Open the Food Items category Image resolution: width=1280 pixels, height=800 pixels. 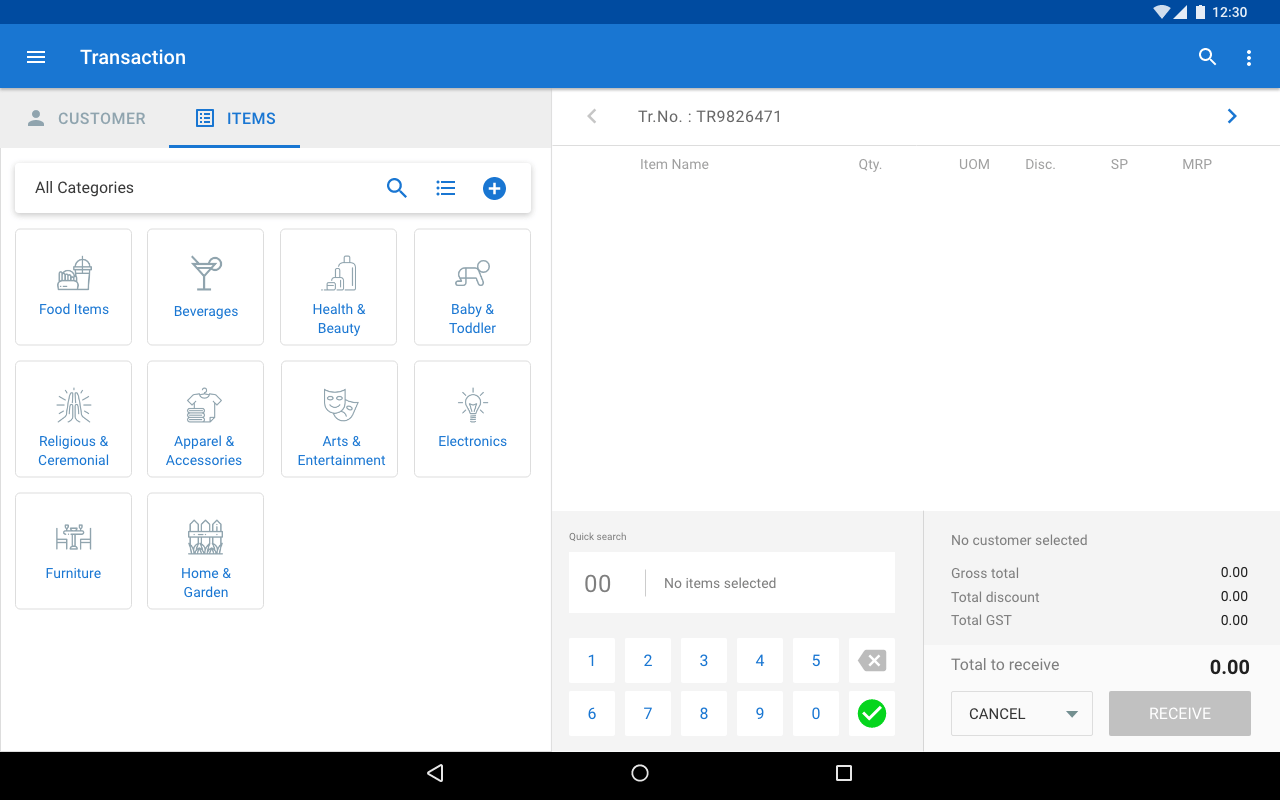coord(74,287)
